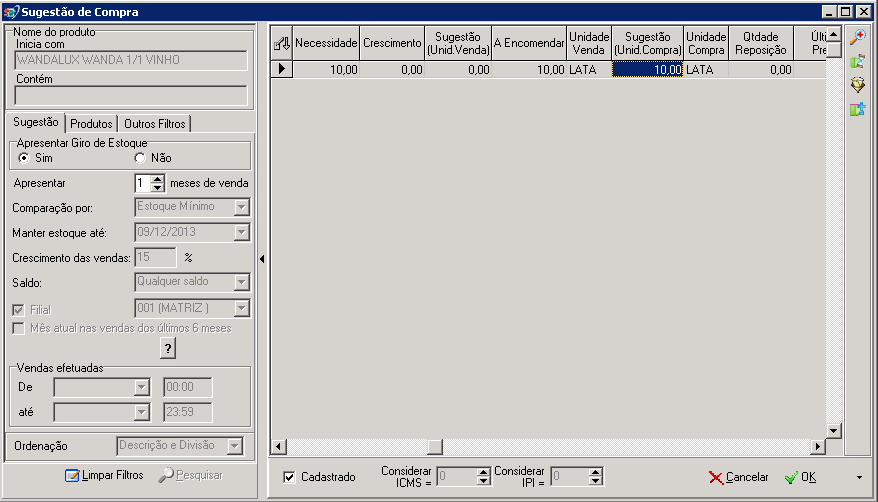
Task: Open the Vendas efetuadas até date dropdown
Action: pos(142,412)
